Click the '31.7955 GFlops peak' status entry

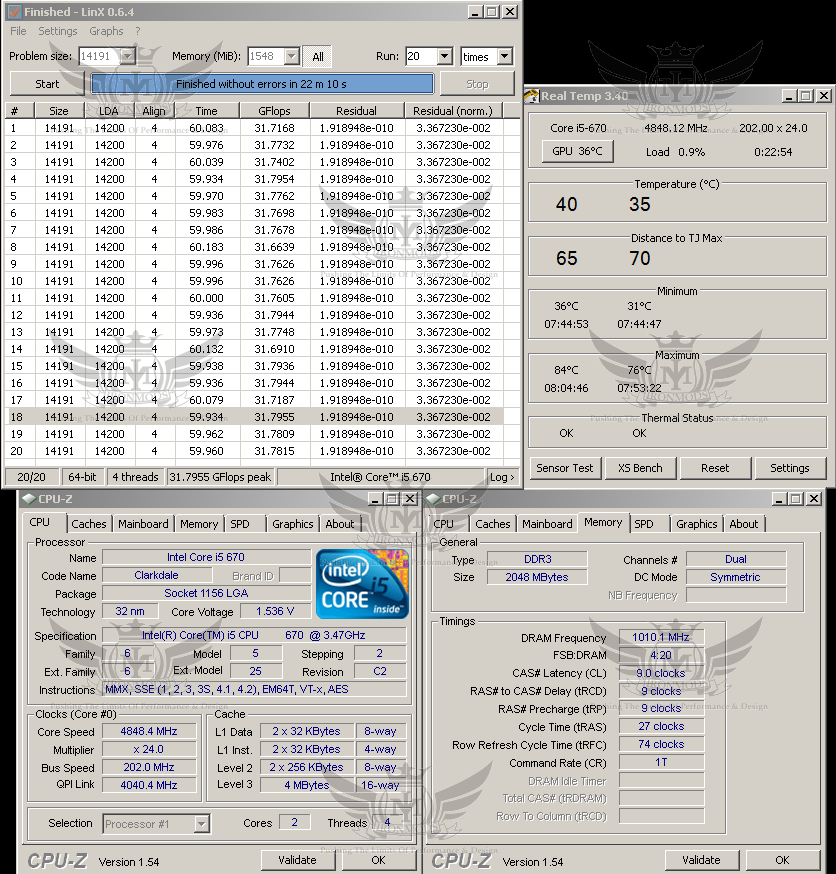click(x=221, y=477)
